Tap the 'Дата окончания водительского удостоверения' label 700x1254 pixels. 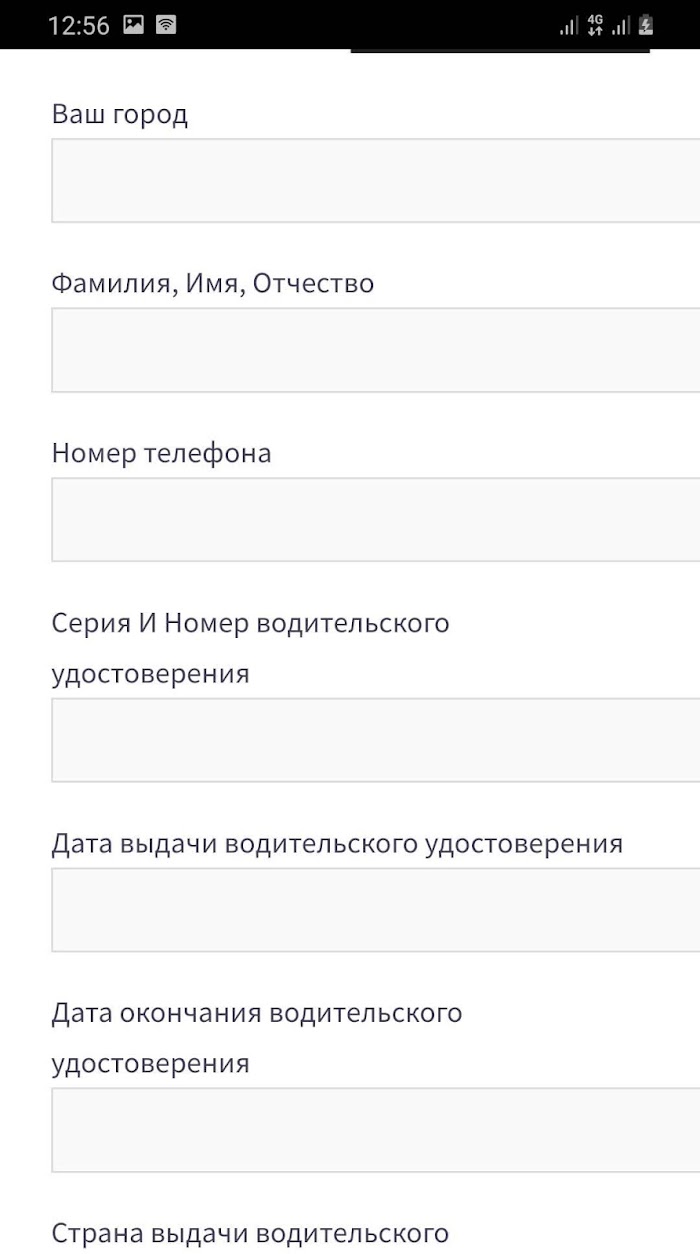point(256,1038)
